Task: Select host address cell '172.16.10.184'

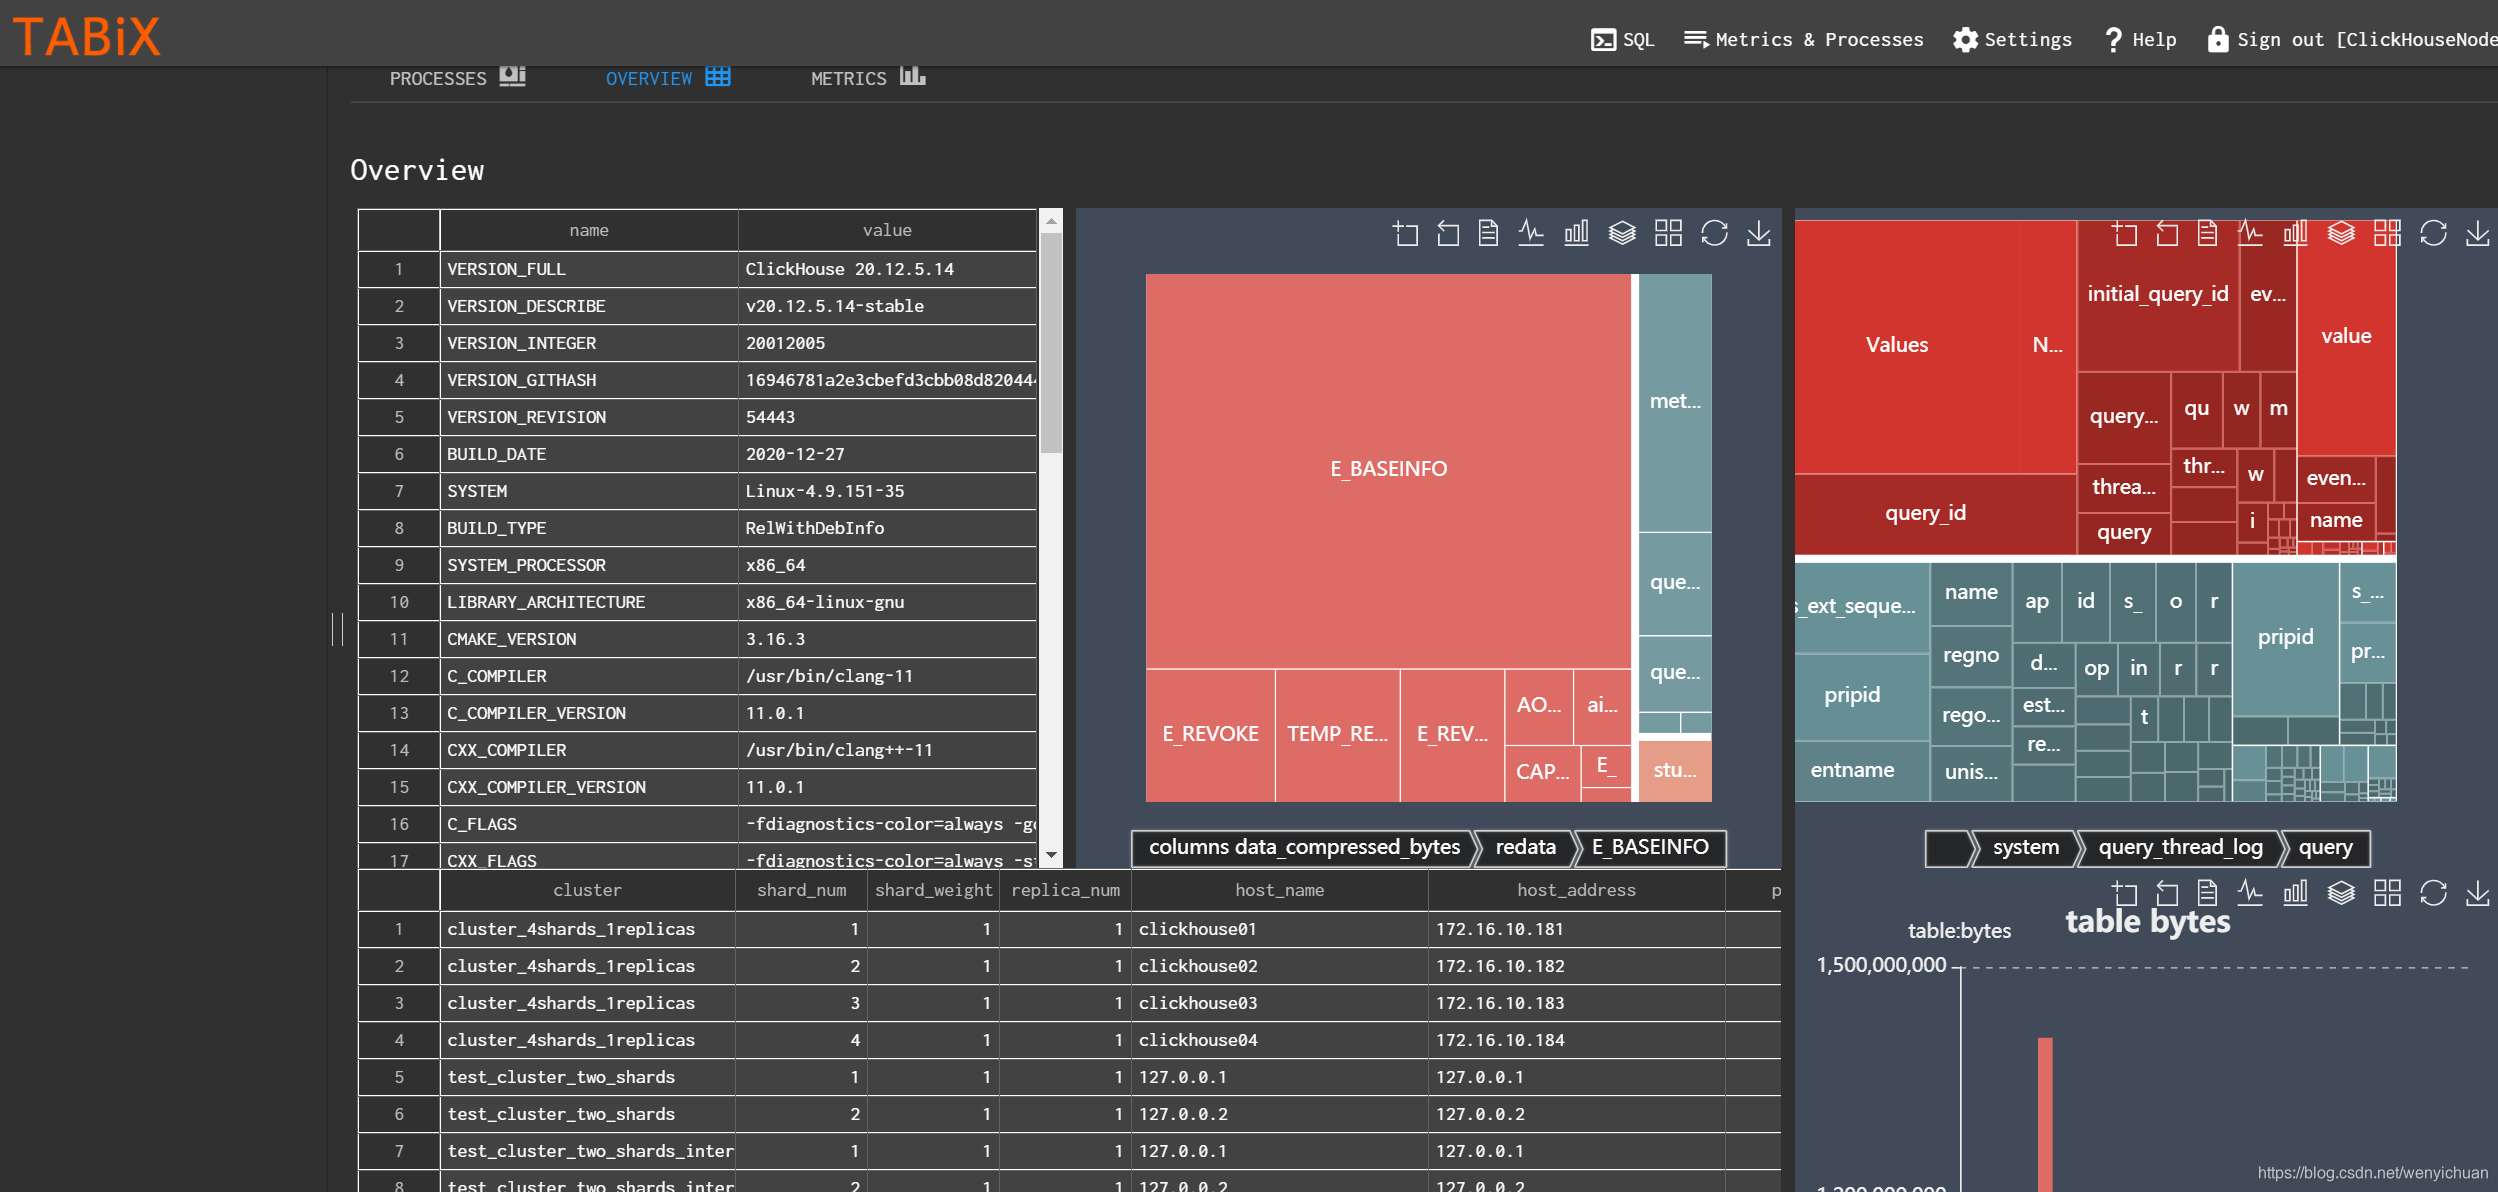Action: click(x=1576, y=1040)
